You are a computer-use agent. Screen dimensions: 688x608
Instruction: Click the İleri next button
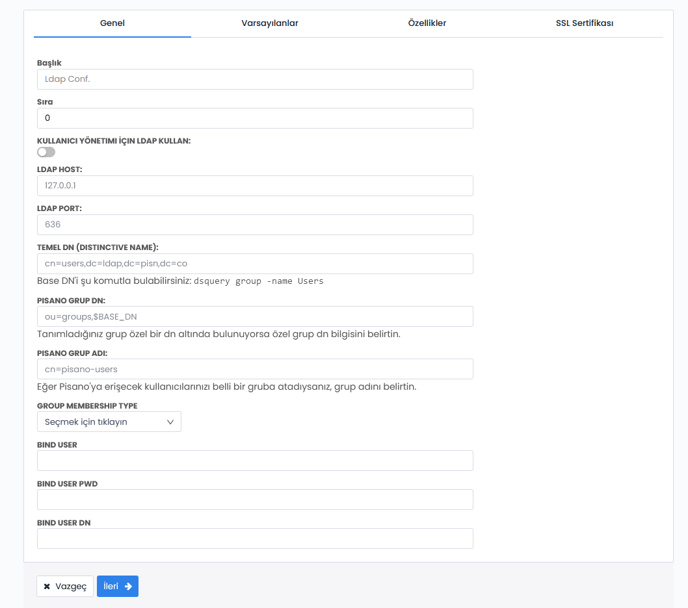[x=117, y=586]
